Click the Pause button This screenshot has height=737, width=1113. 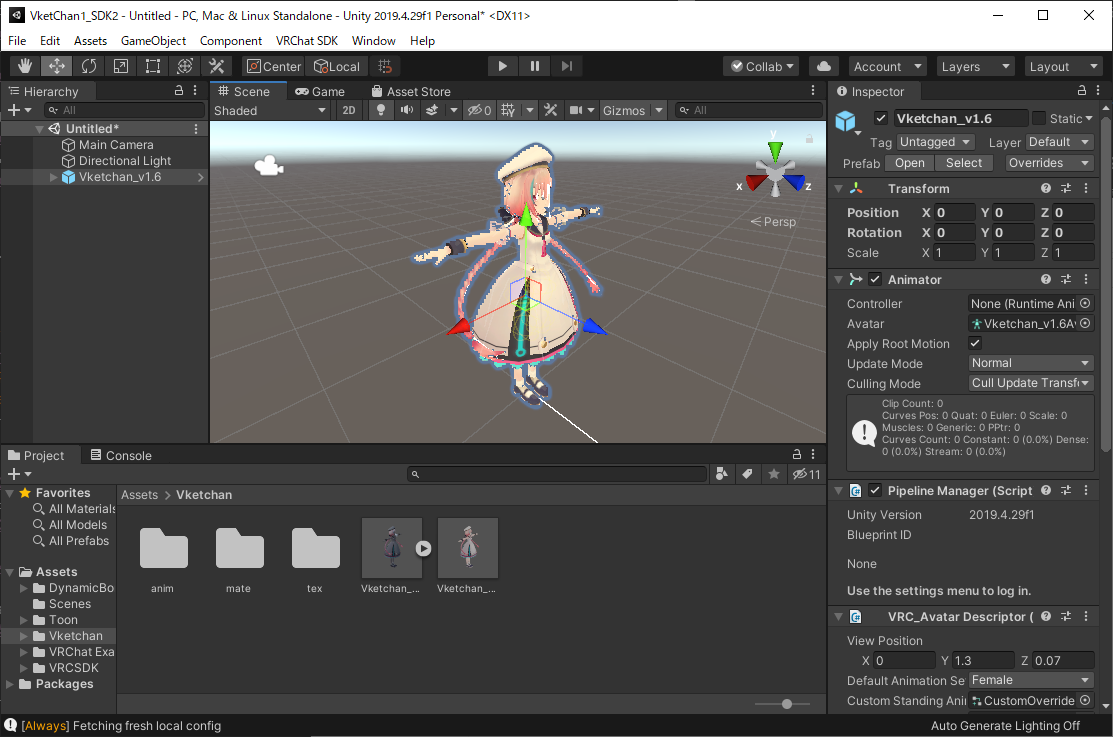(x=535, y=66)
